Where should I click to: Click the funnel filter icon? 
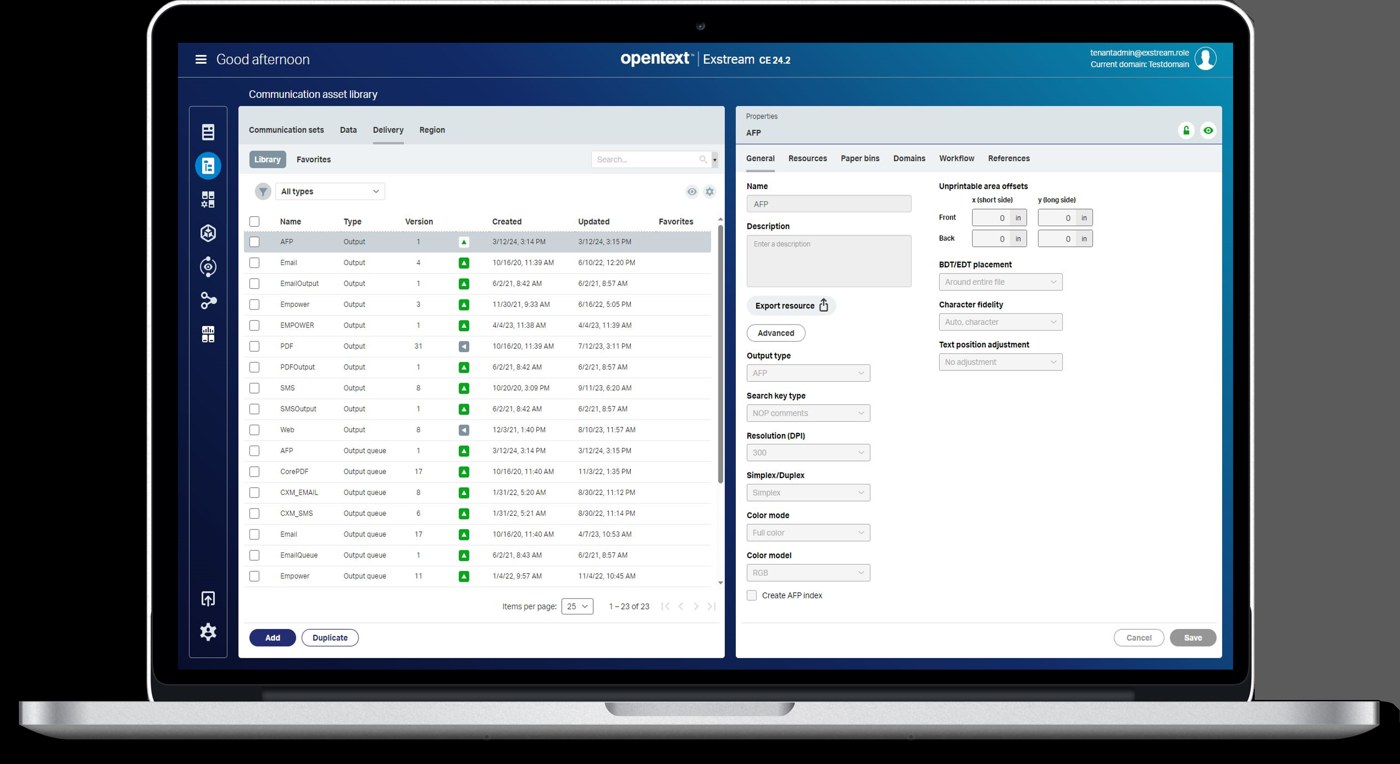(263, 191)
